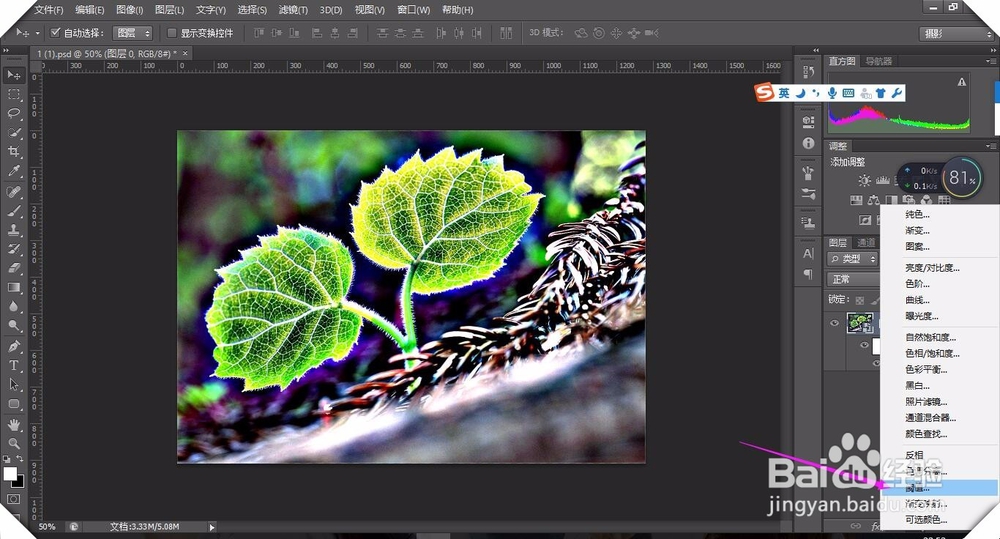This screenshot has width=1000, height=539.
Task: Open the 正常 blend mode dropdown
Action: click(855, 279)
